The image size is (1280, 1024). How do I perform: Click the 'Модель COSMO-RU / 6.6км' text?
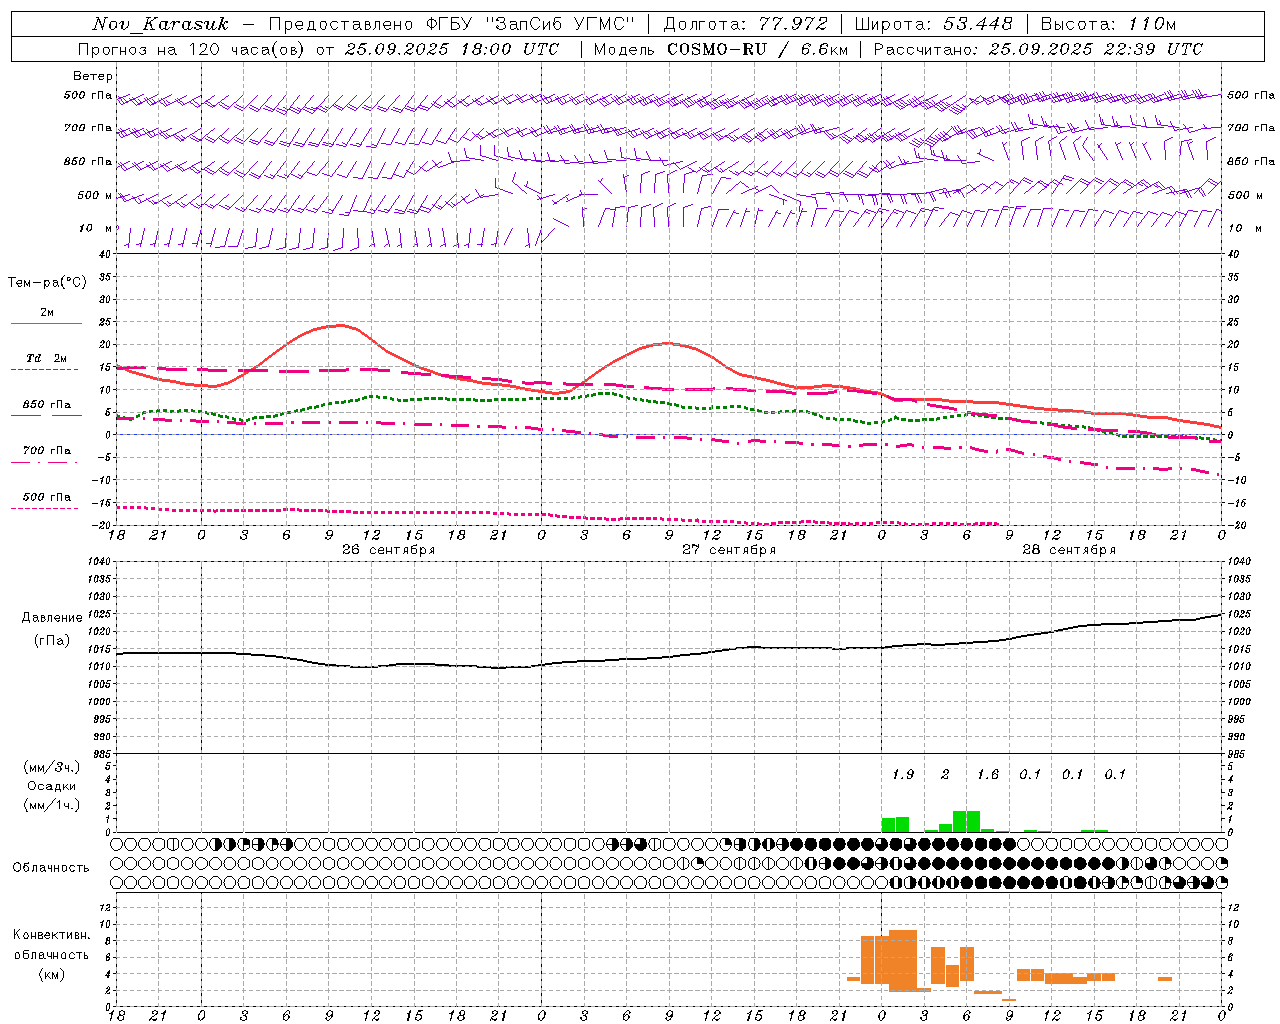click(721, 49)
